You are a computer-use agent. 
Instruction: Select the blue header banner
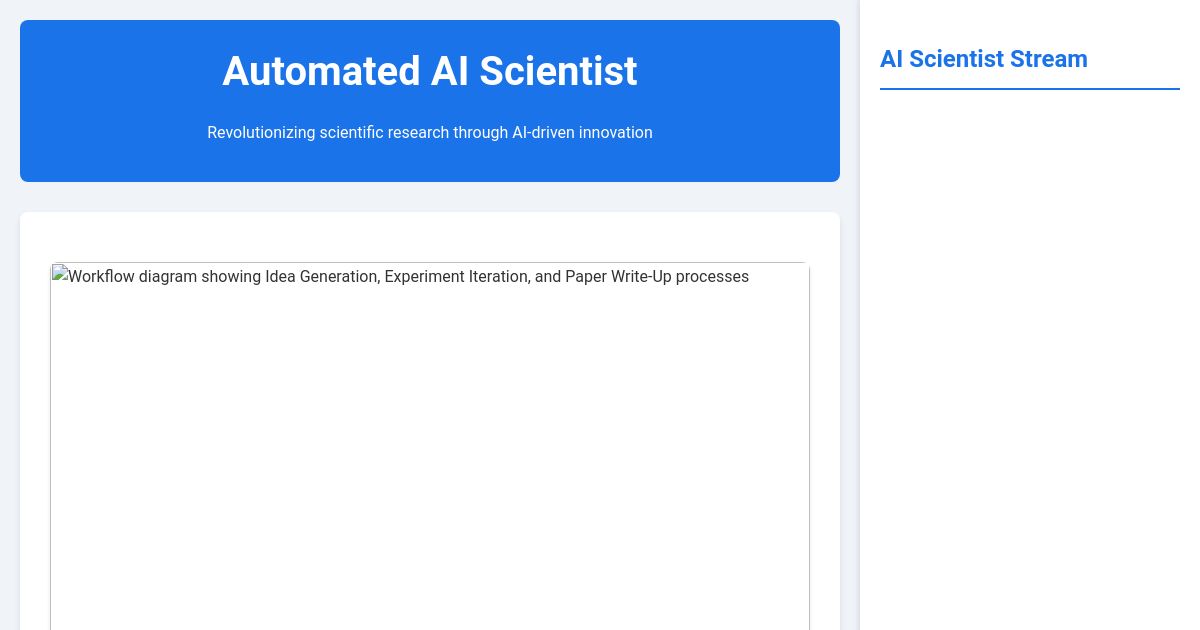point(430,100)
